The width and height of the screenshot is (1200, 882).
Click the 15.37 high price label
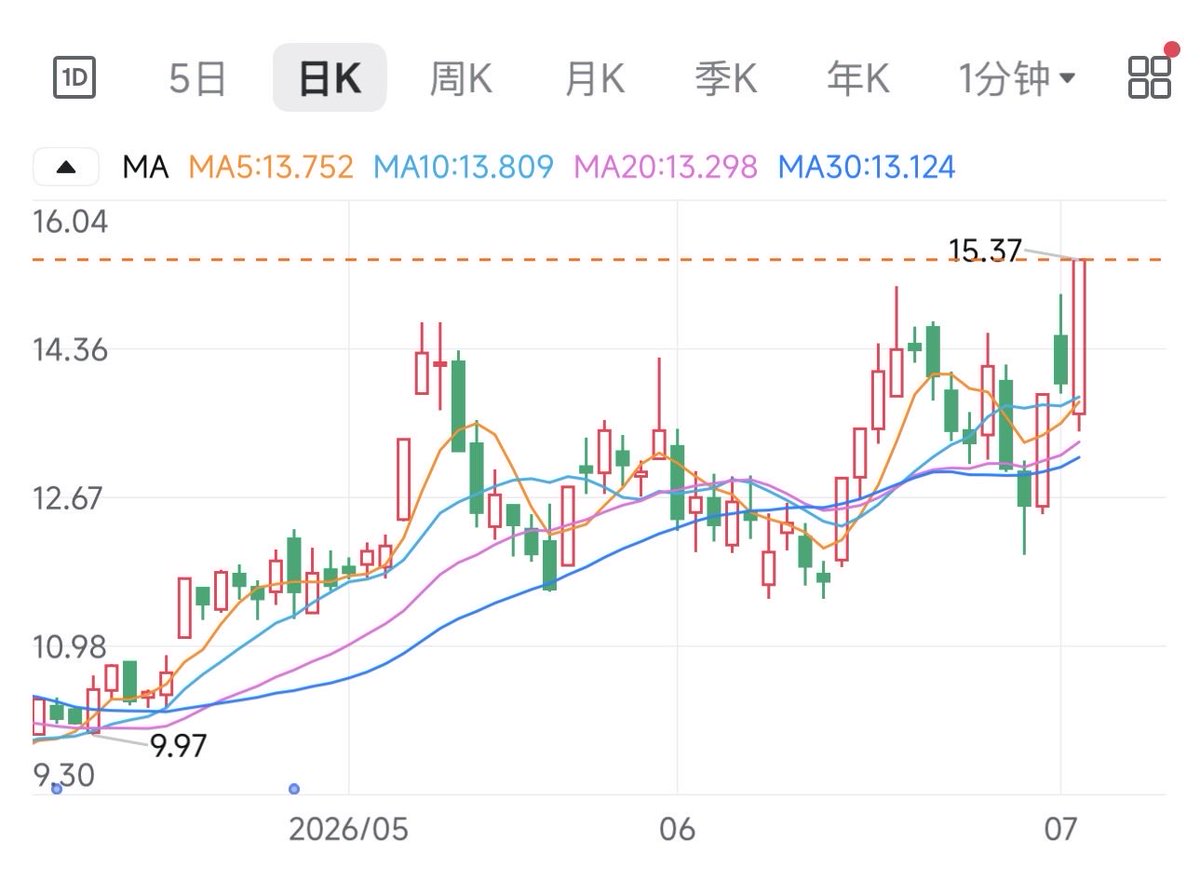tap(985, 250)
